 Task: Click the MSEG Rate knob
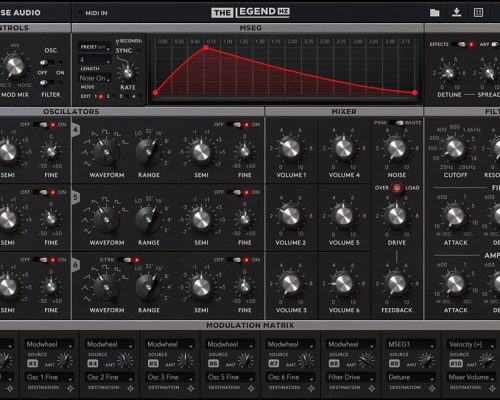pos(128,72)
